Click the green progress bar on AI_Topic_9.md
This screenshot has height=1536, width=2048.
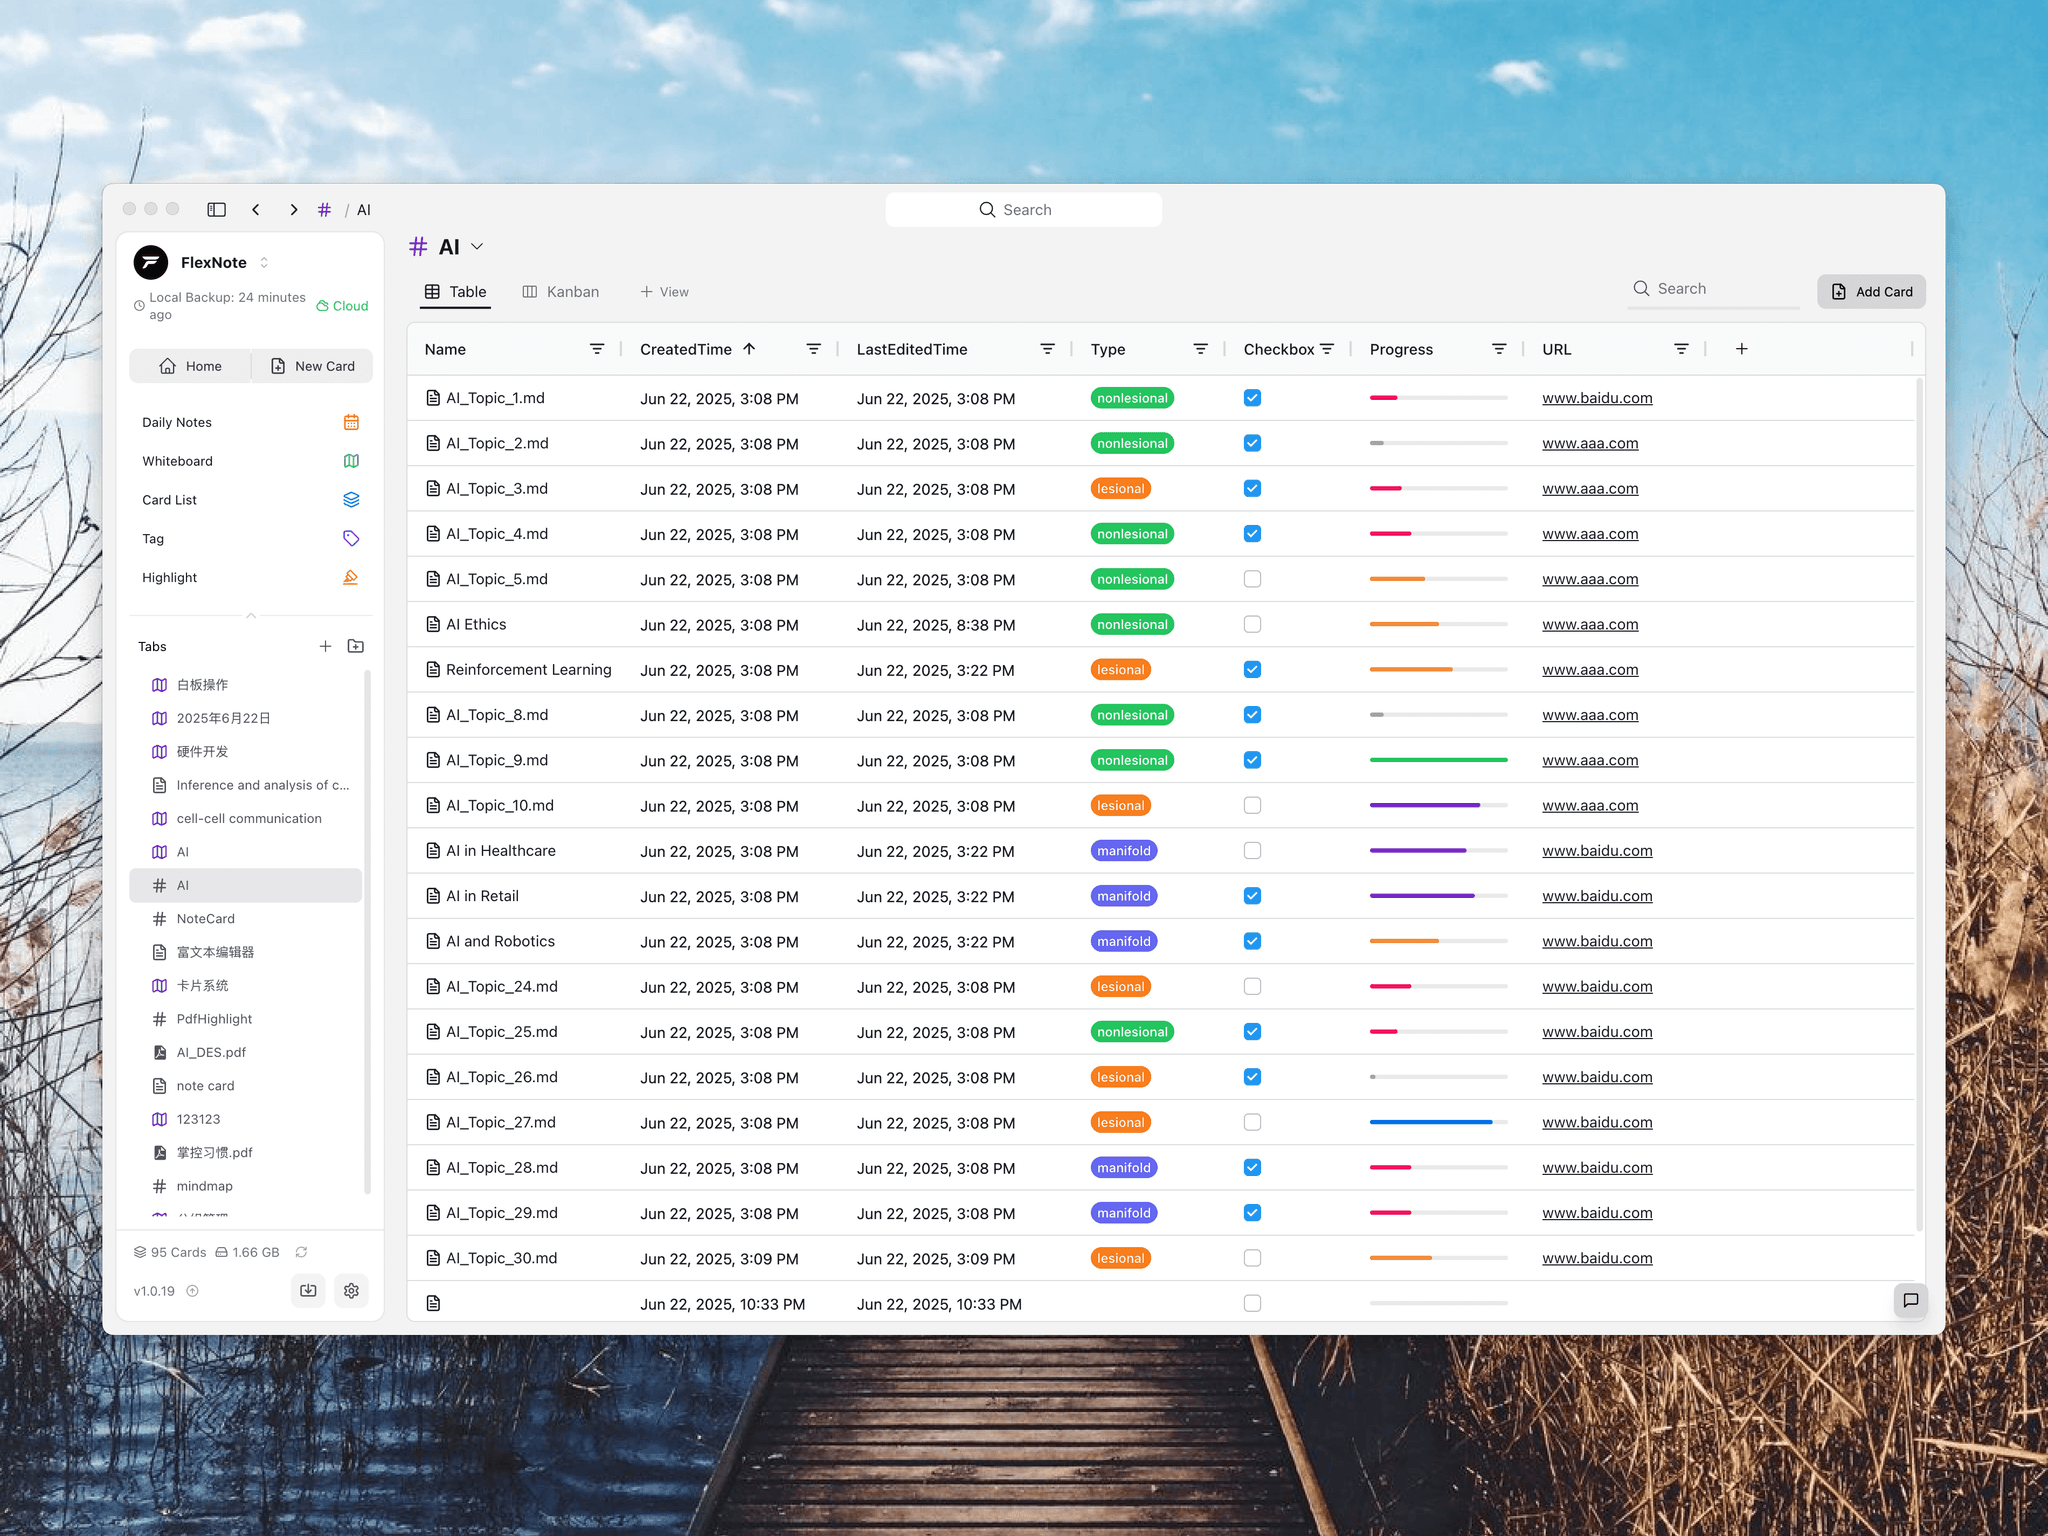(1438, 759)
